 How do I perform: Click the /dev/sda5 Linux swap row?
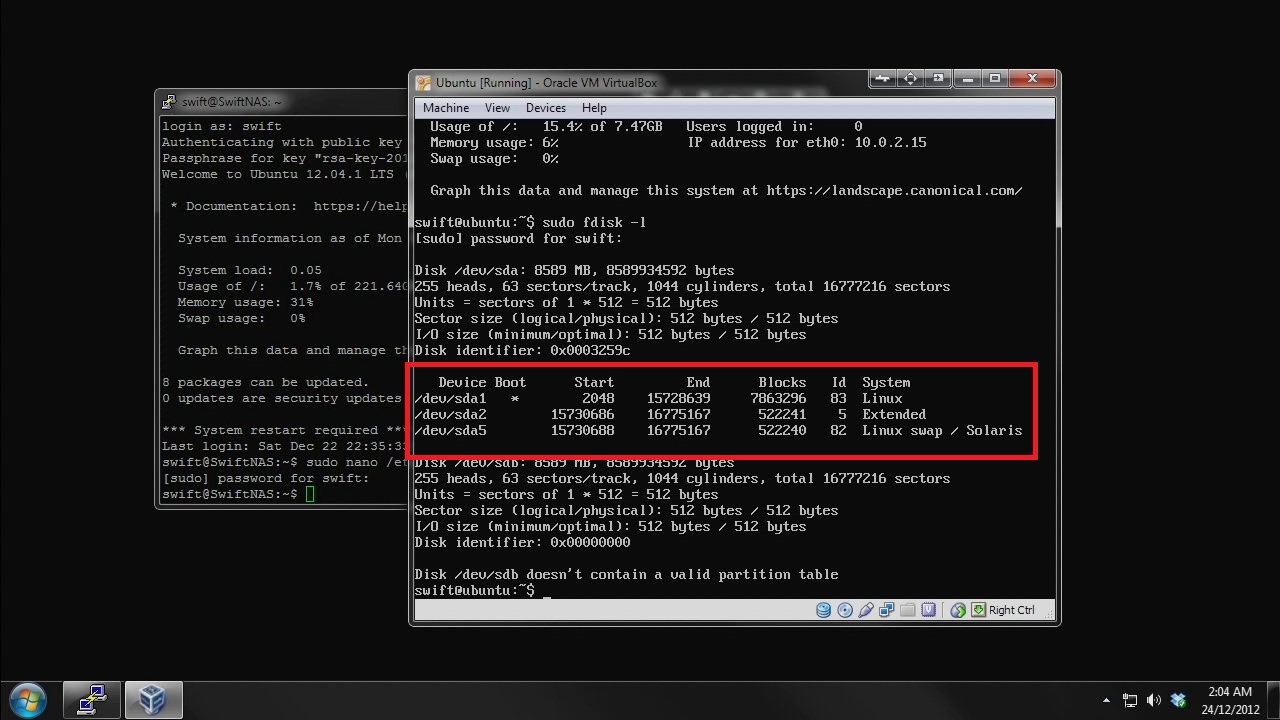718,430
